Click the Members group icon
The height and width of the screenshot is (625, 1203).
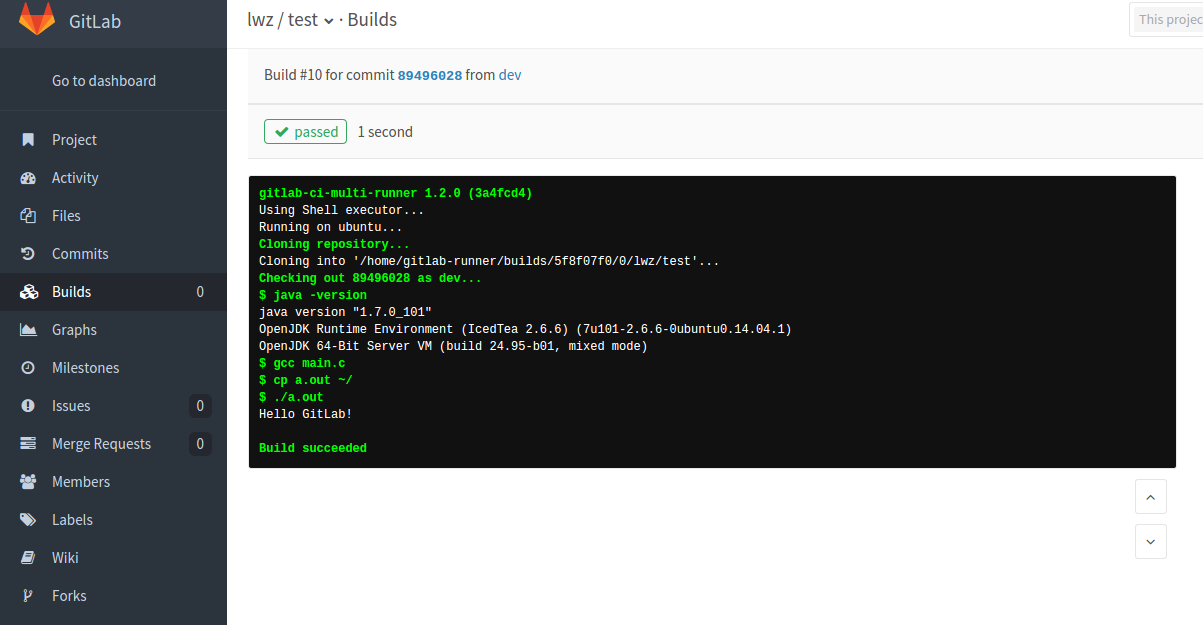point(29,482)
